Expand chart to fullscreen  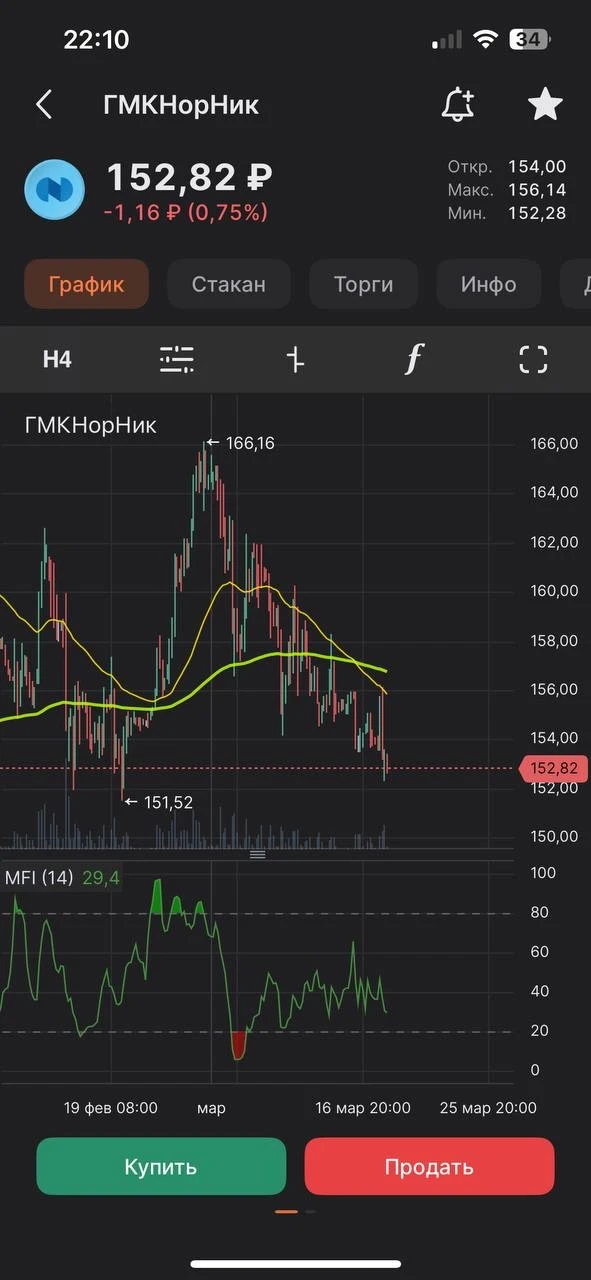click(534, 359)
